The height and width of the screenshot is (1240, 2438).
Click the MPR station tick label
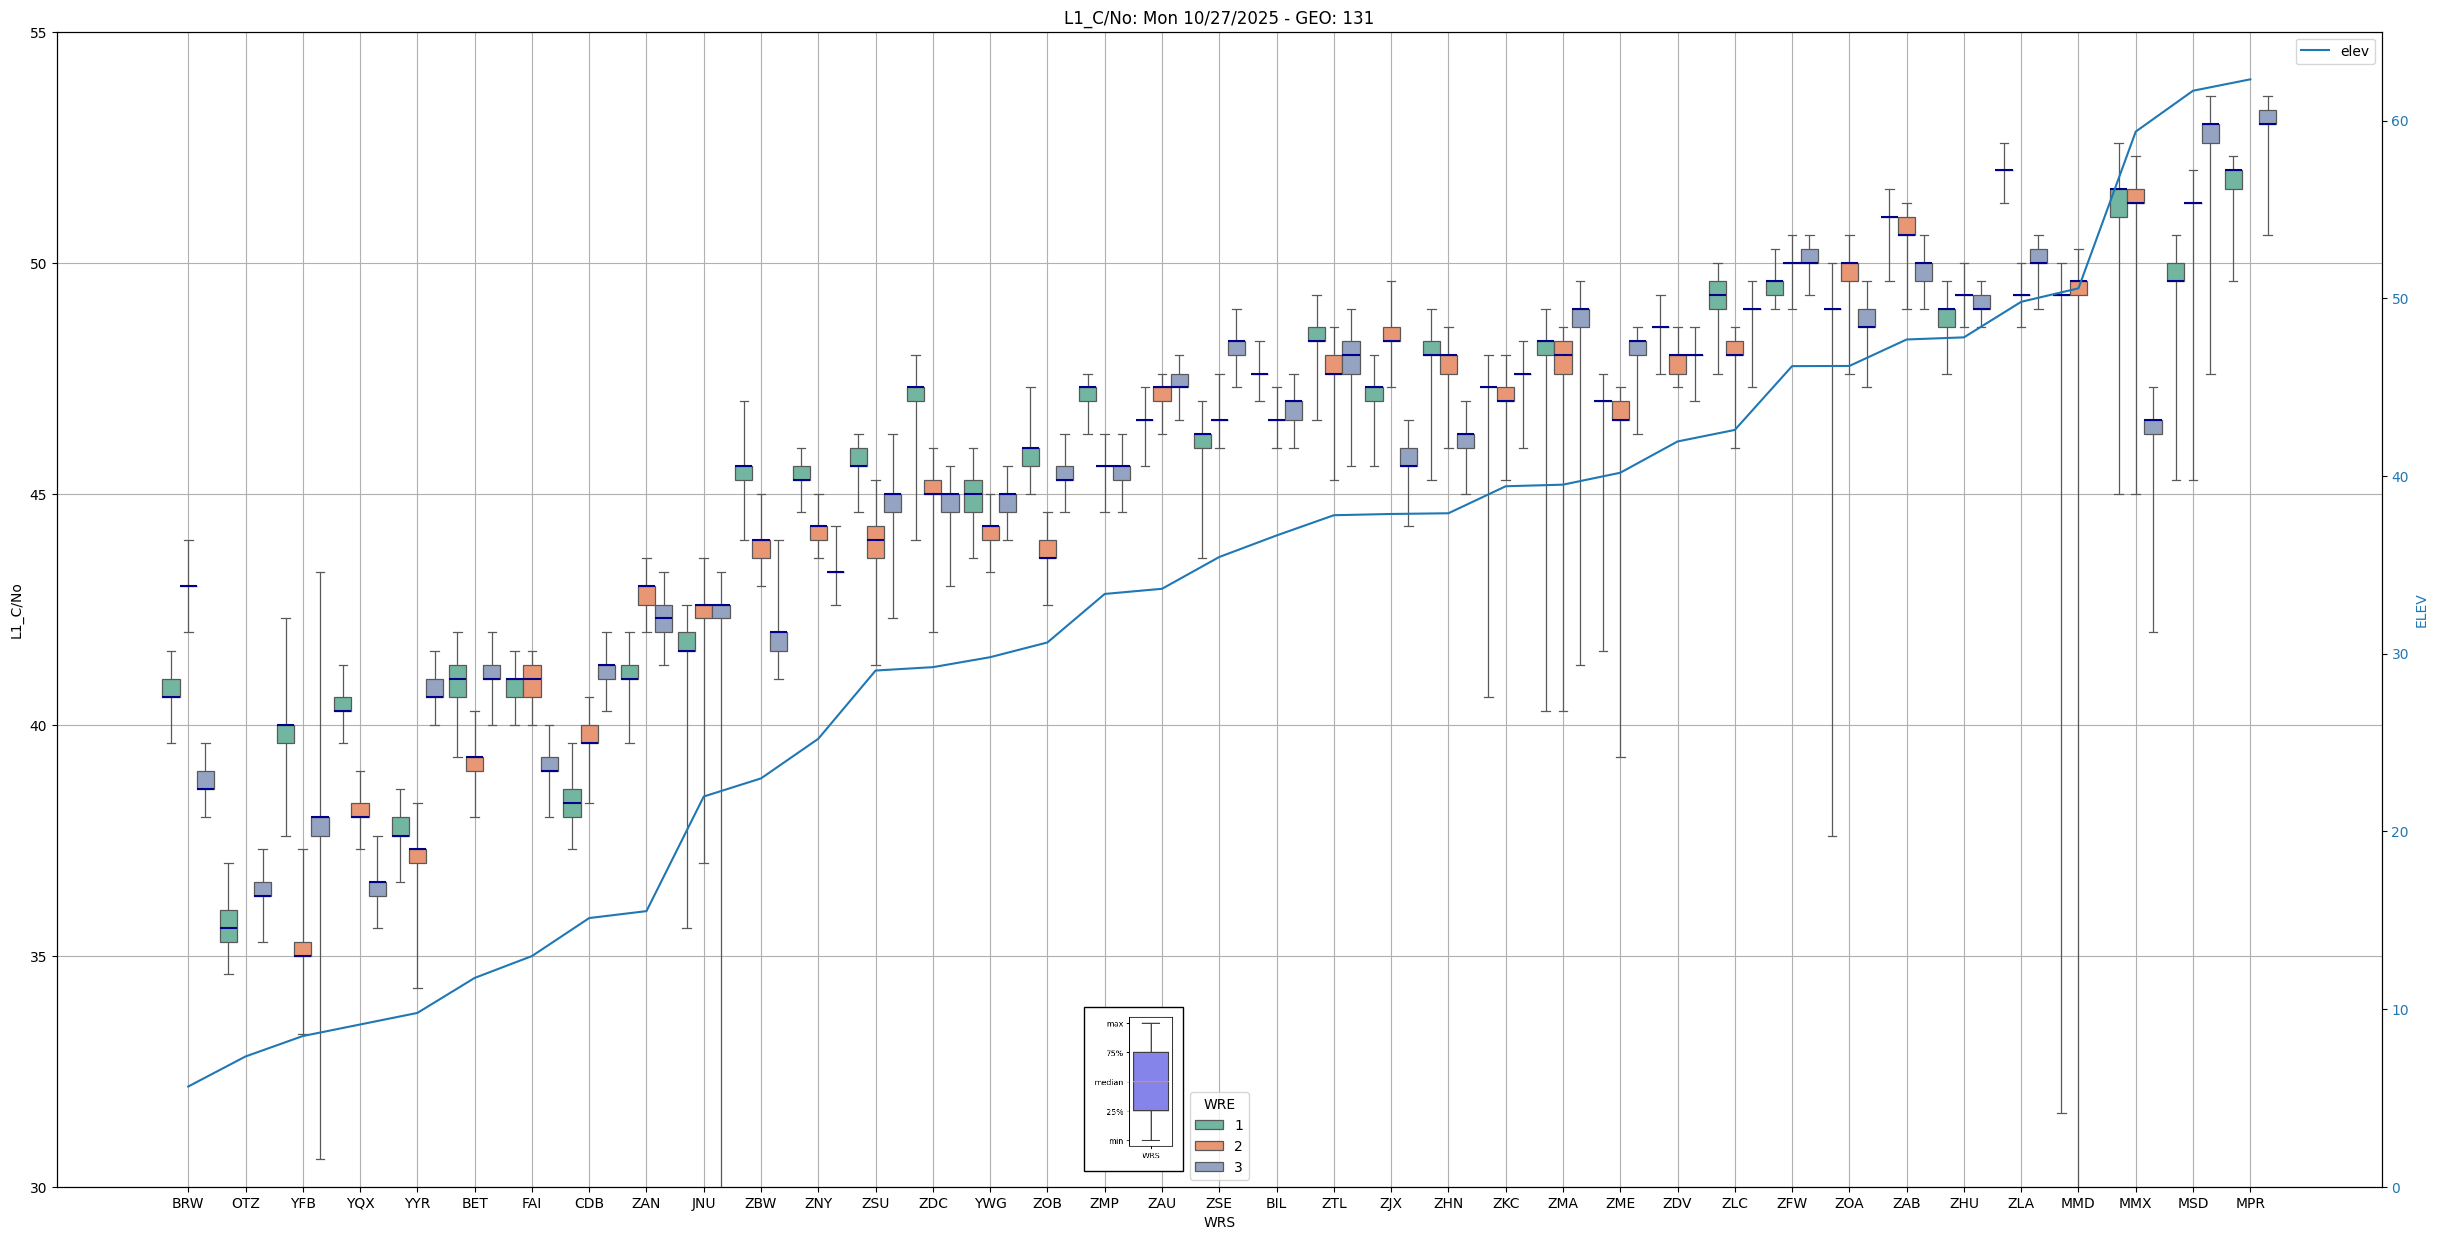pos(2250,1203)
